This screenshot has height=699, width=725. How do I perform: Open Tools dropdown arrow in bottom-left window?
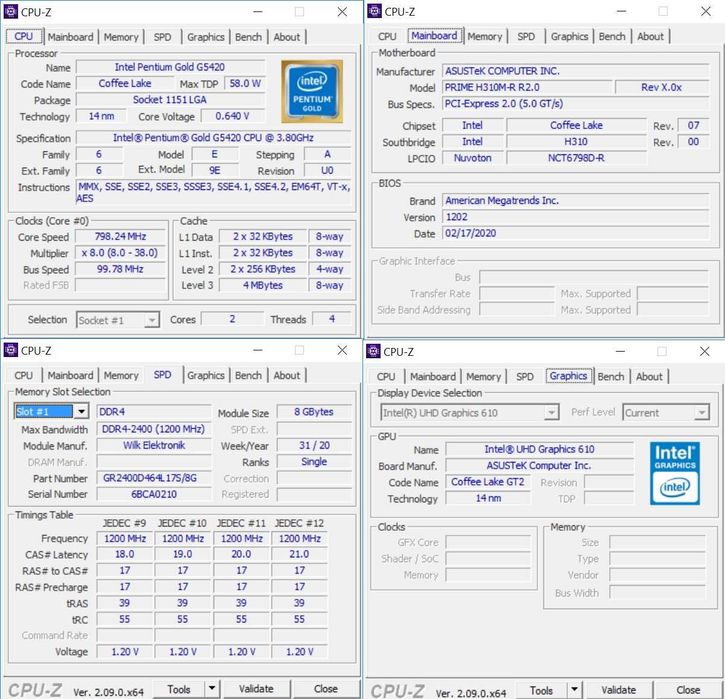(212, 688)
